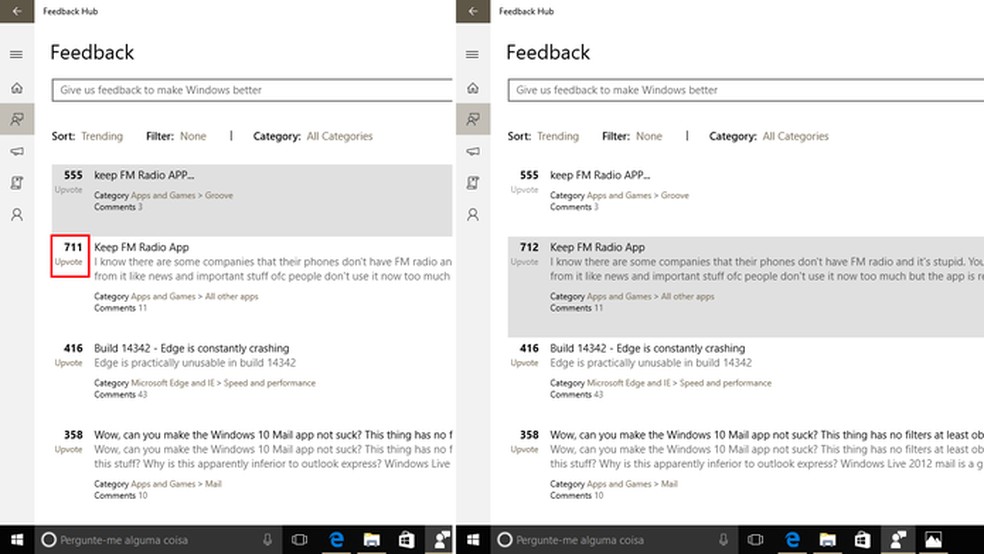Open Announcements megaphone icon in right window sidebar
984x554 pixels.
pos(472,151)
